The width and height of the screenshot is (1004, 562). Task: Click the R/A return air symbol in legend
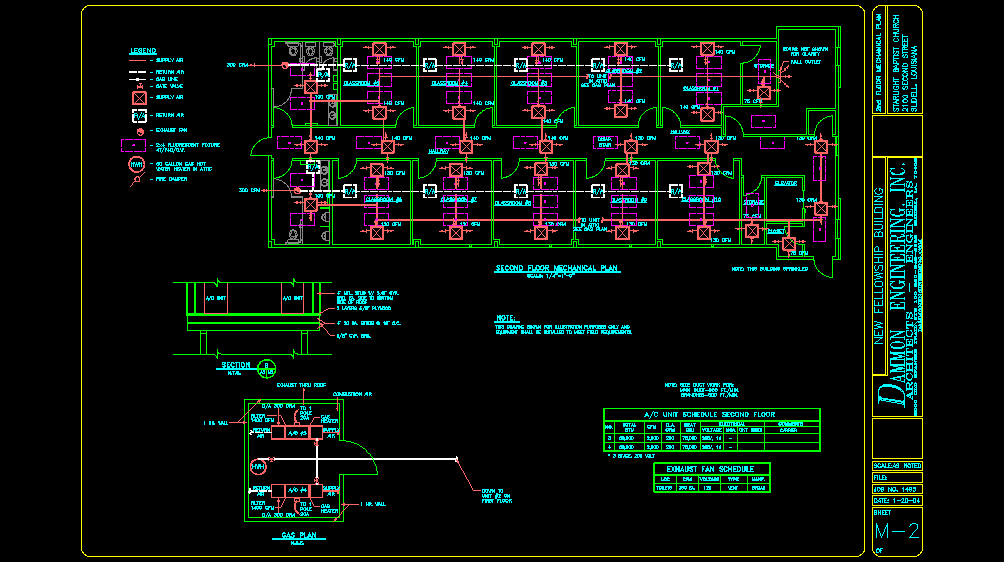(x=137, y=114)
